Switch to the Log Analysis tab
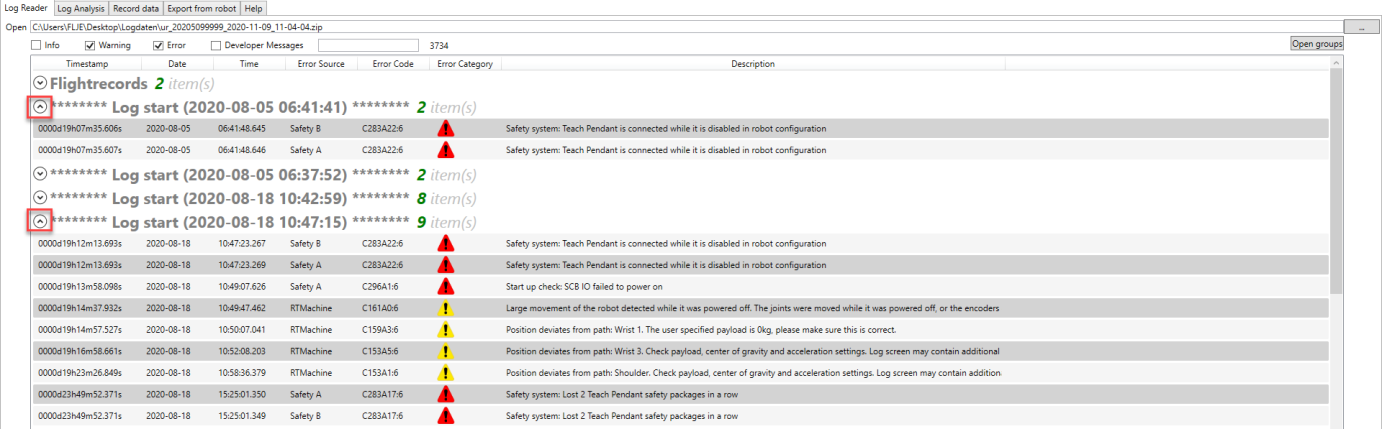This screenshot has height=429, width=1382. [x=83, y=8]
